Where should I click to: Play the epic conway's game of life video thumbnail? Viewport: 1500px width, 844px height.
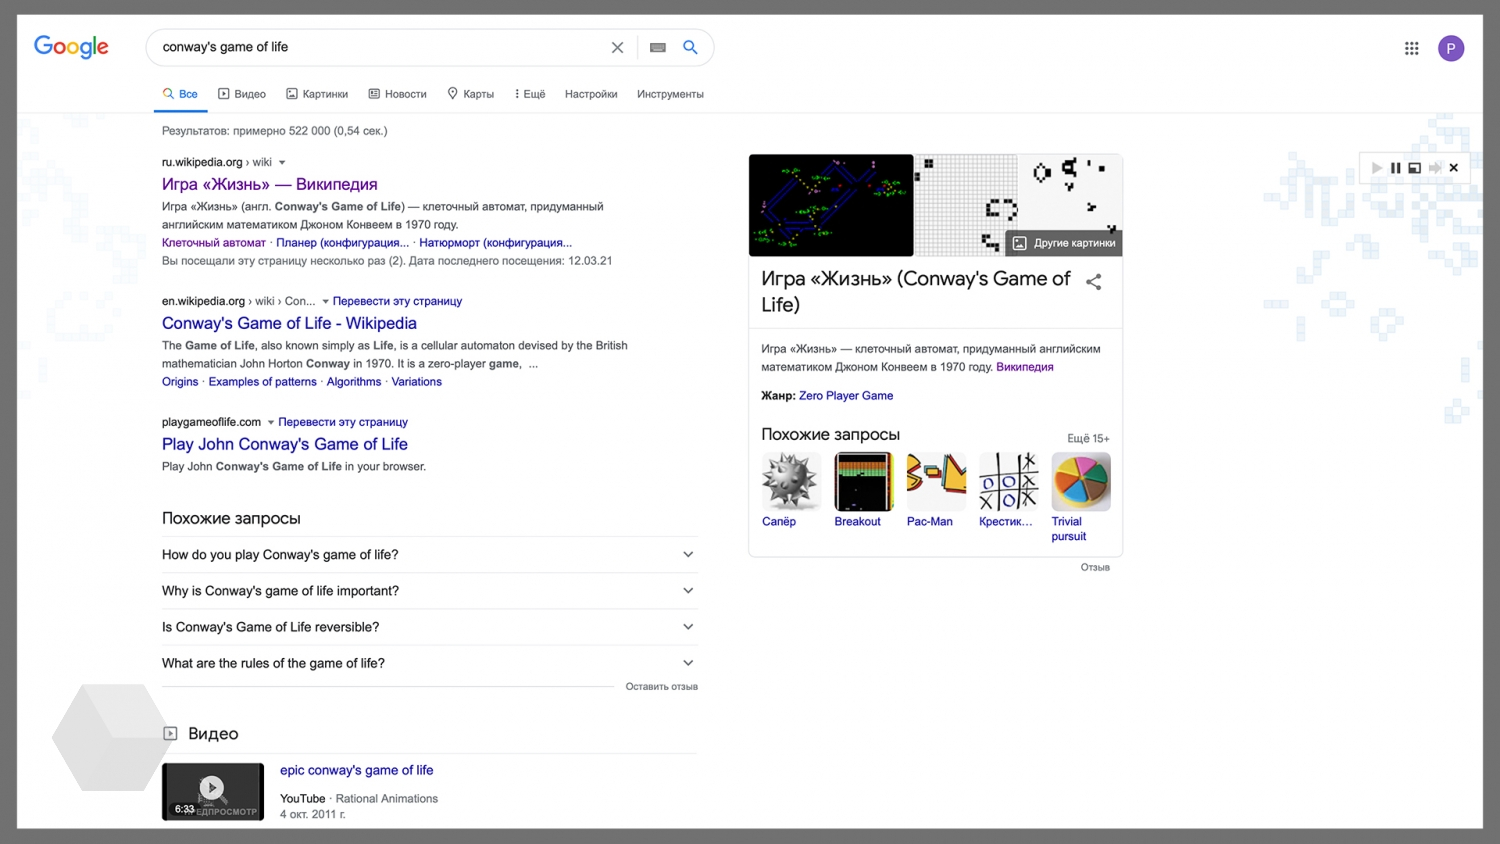click(213, 791)
